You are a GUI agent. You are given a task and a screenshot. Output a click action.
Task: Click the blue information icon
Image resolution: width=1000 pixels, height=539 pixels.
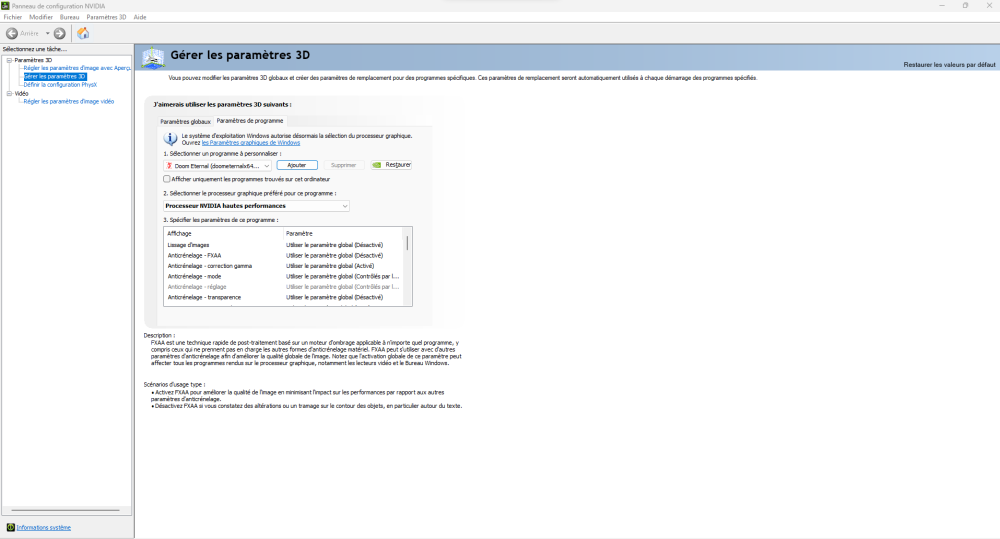click(x=170, y=138)
